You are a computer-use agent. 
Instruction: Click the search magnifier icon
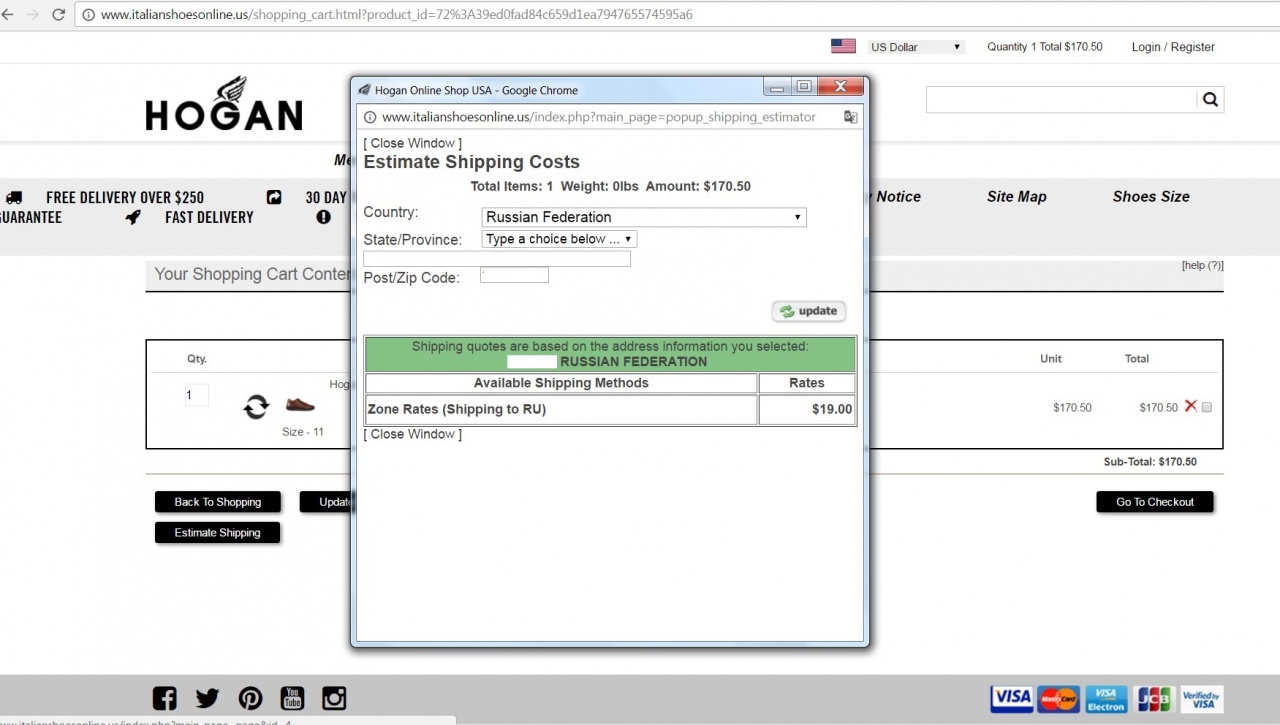1210,99
